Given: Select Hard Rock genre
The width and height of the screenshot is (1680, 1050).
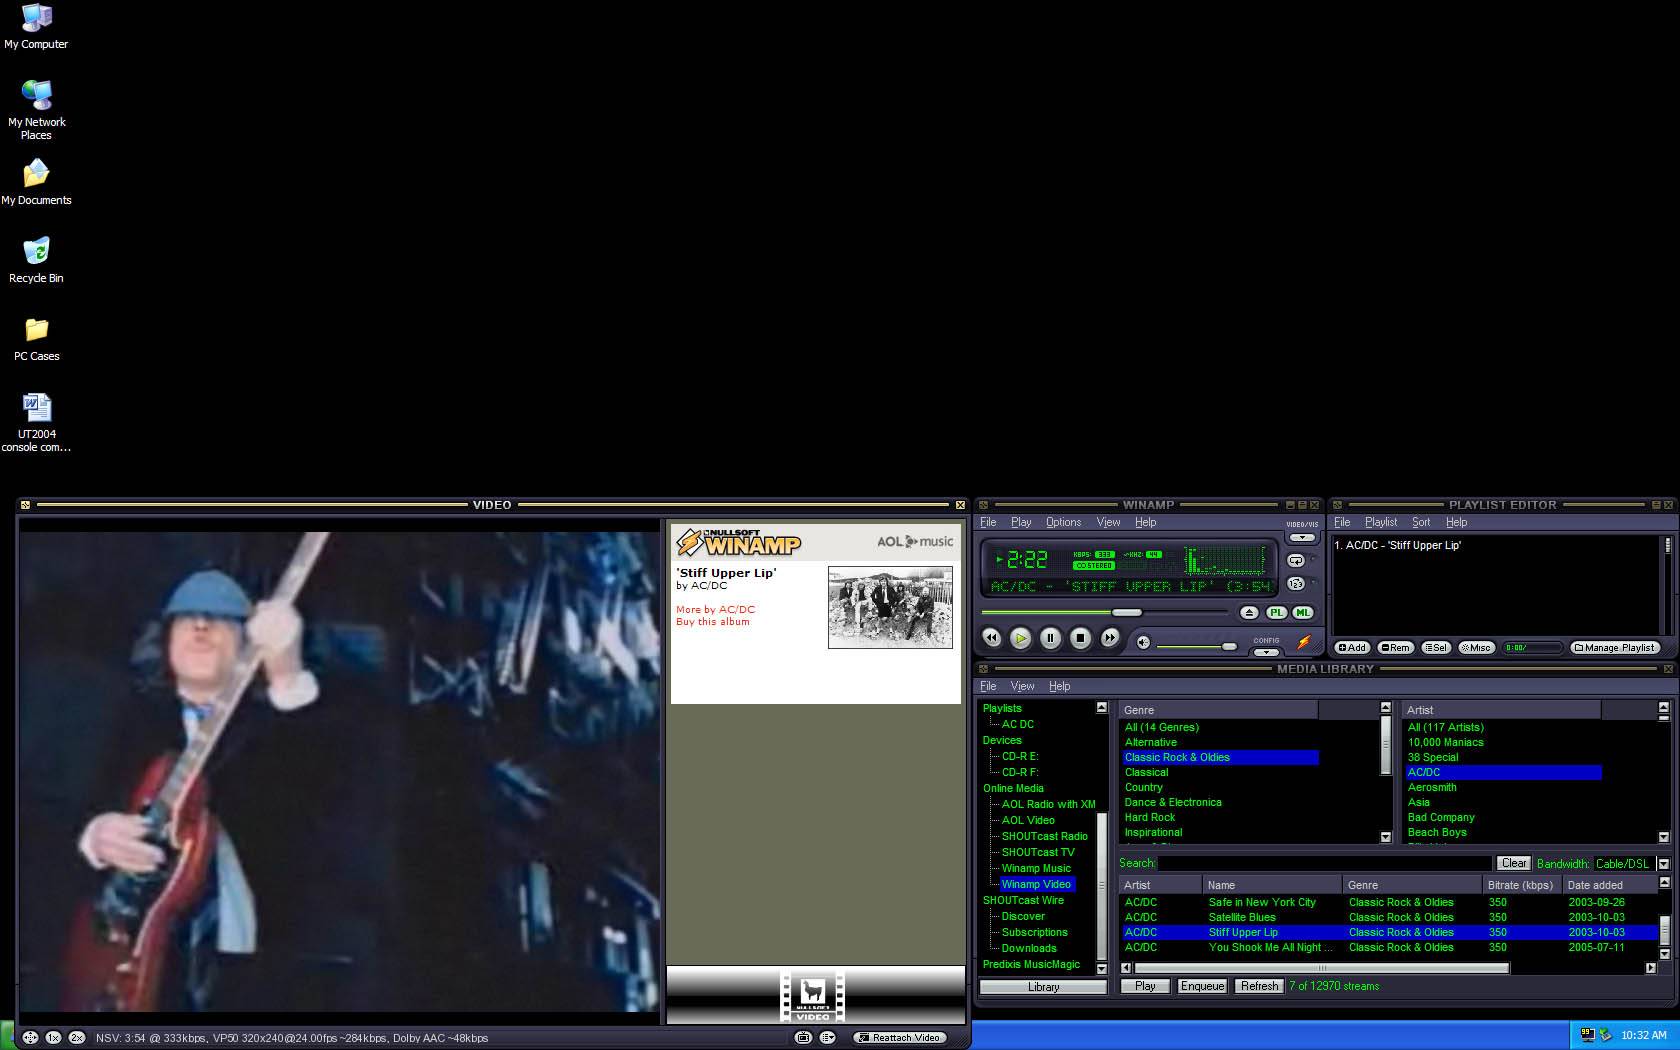Looking at the screenshot, I should coord(1150,817).
